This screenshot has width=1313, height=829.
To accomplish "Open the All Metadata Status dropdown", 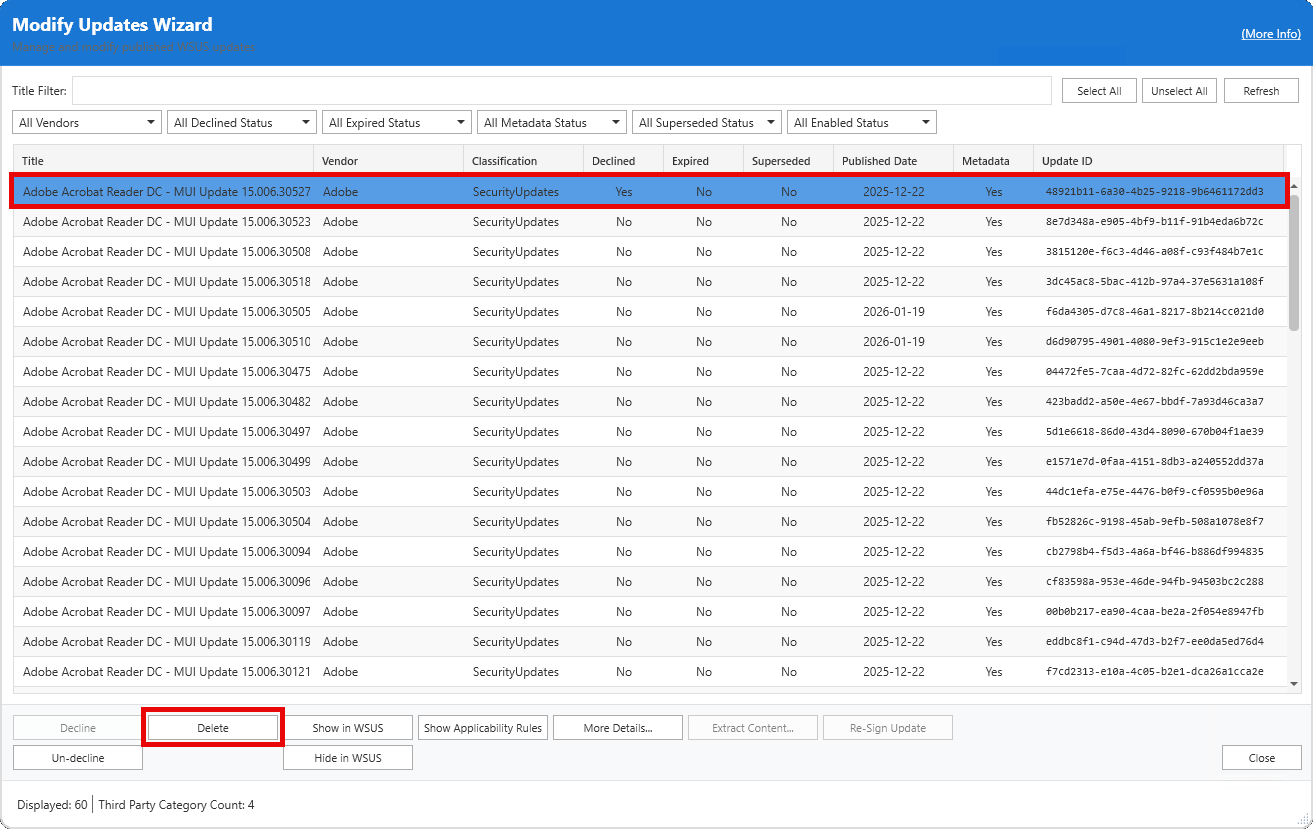I will click(x=551, y=121).
